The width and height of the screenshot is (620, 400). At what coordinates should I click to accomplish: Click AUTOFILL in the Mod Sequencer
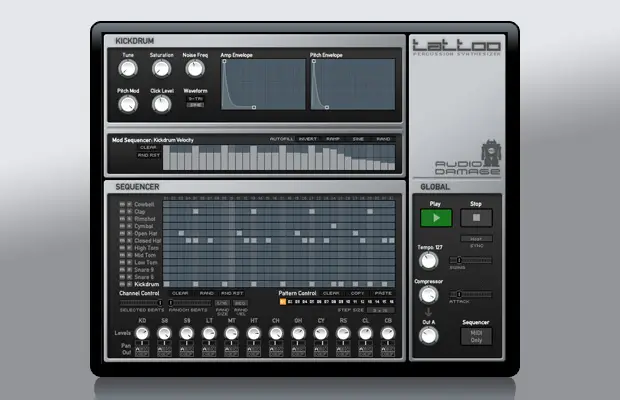[x=282, y=139]
